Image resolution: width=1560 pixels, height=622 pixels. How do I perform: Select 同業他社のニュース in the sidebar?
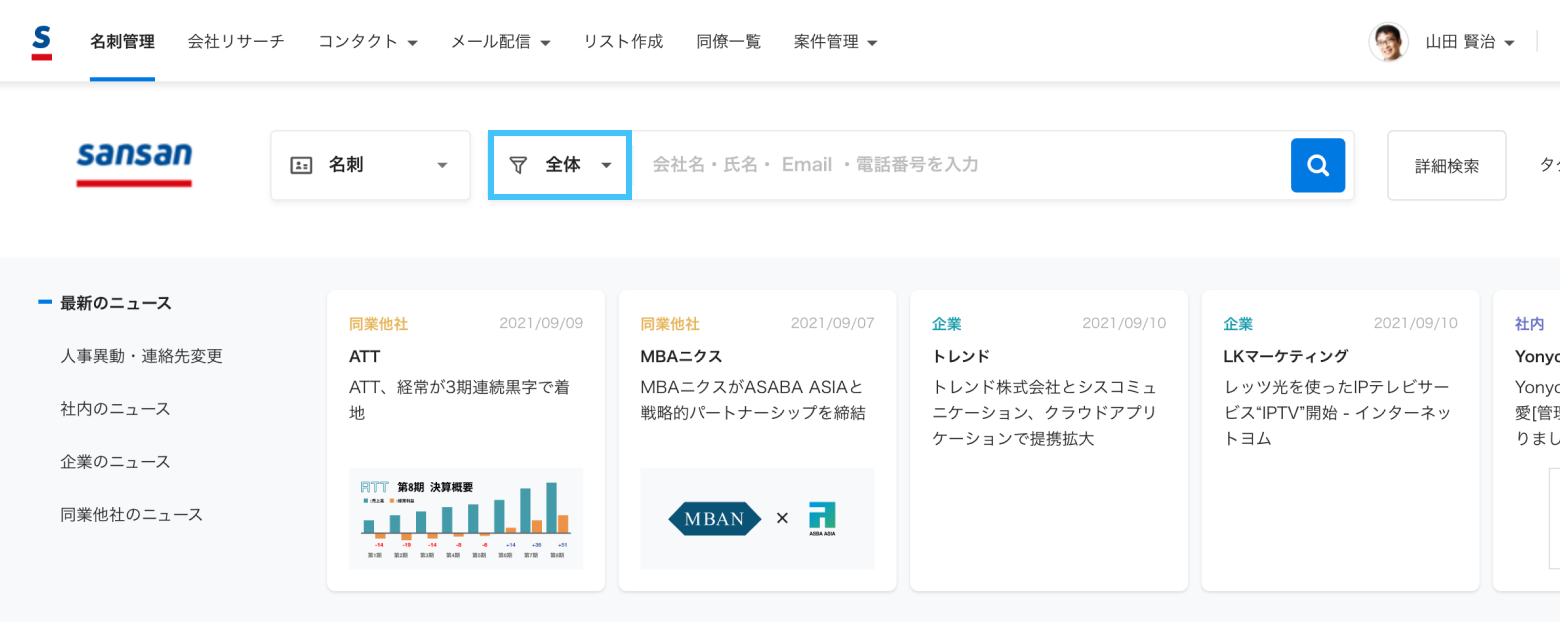click(x=131, y=515)
